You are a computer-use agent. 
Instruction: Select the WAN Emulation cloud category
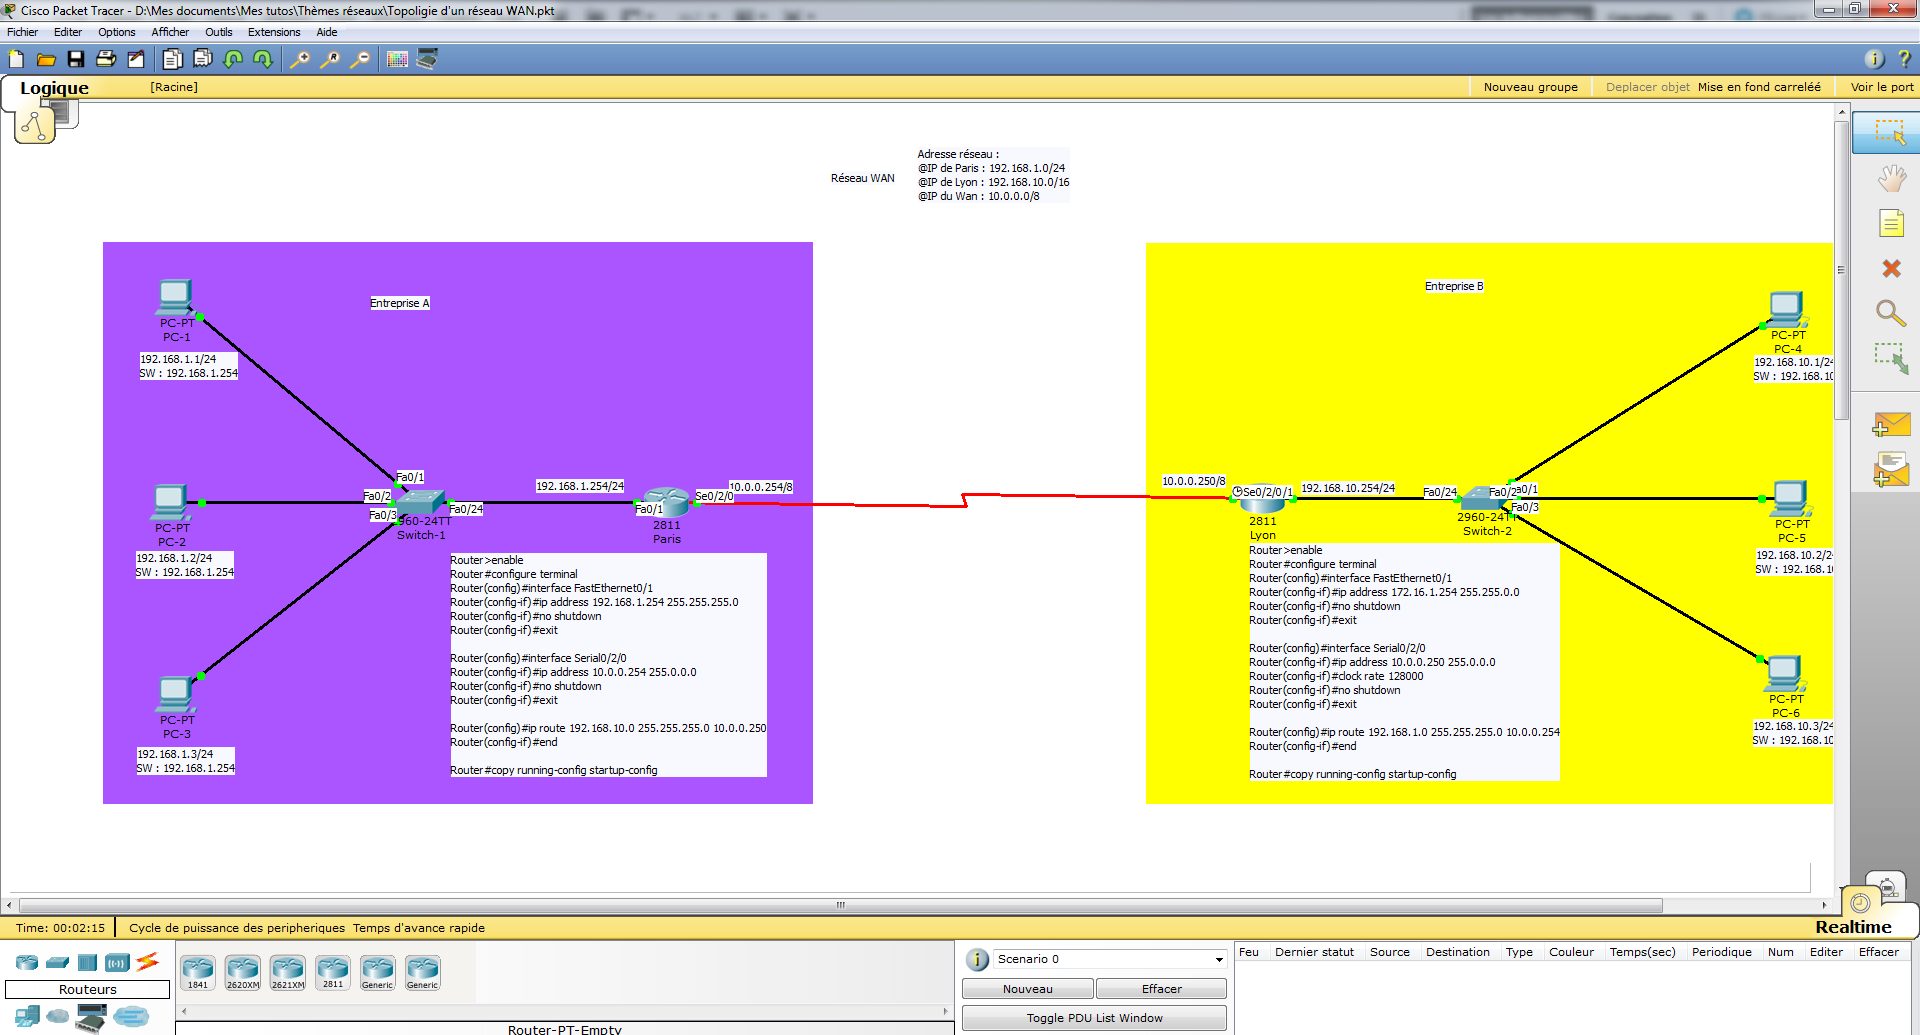pyautogui.click(x=58, y=1017)
